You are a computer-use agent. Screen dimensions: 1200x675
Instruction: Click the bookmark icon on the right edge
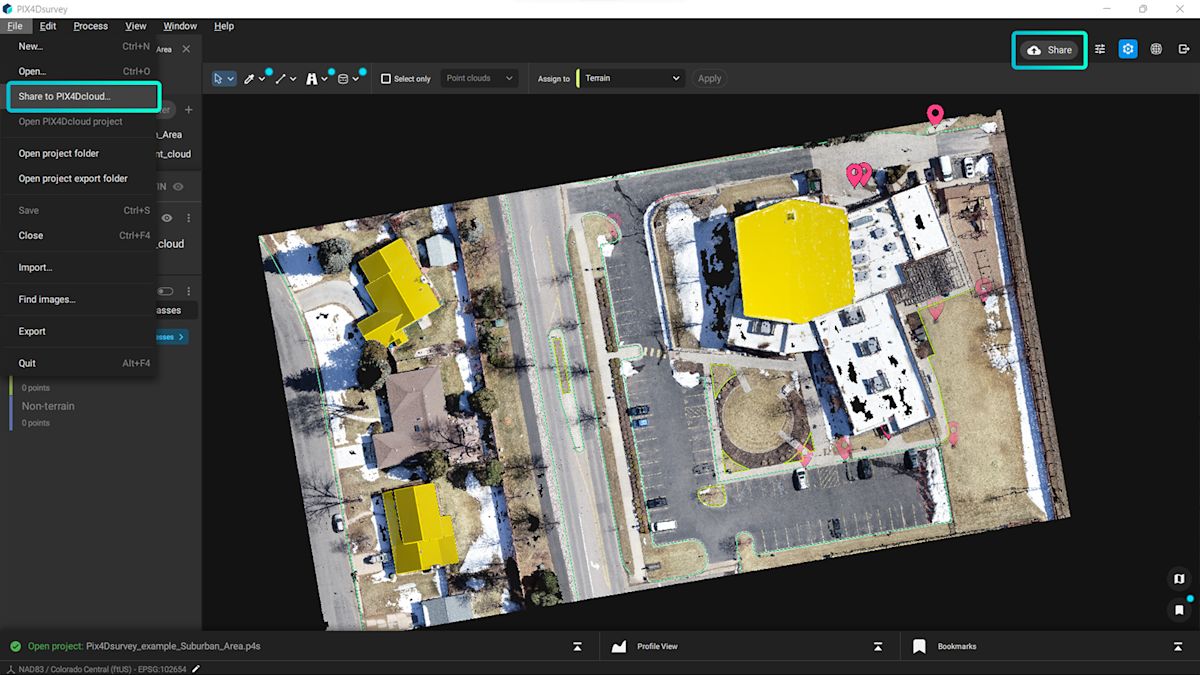click(x=1178, y=610)
